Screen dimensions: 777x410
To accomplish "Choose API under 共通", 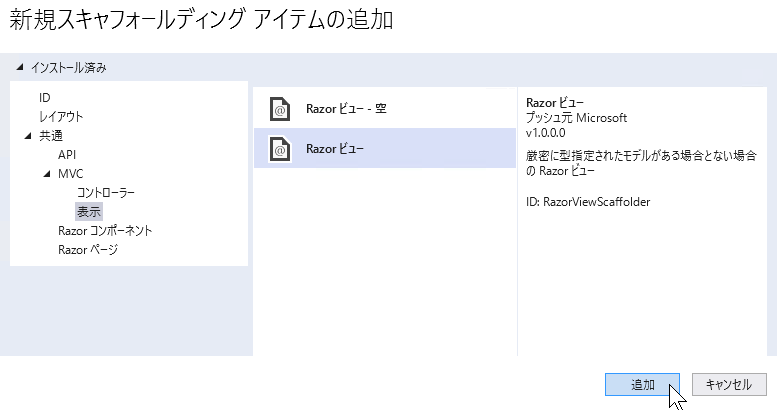I will pos(67,155).
